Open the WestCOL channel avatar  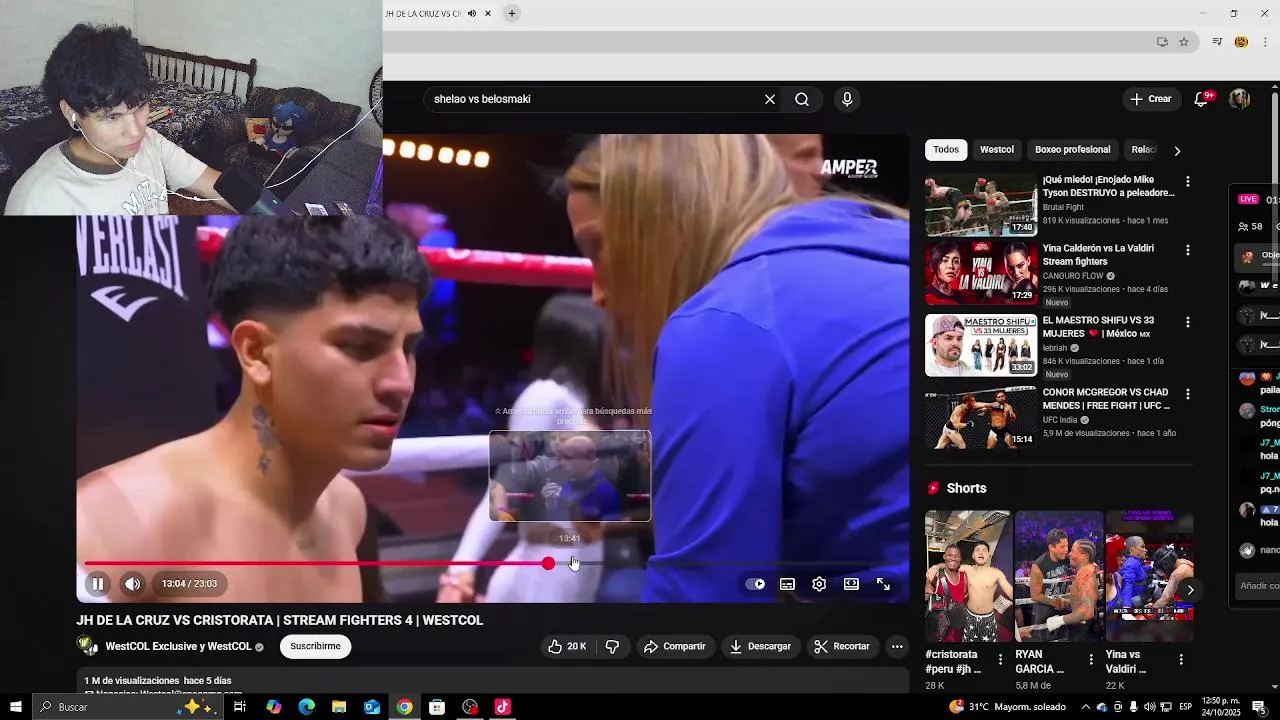click(x=88, y=646)
